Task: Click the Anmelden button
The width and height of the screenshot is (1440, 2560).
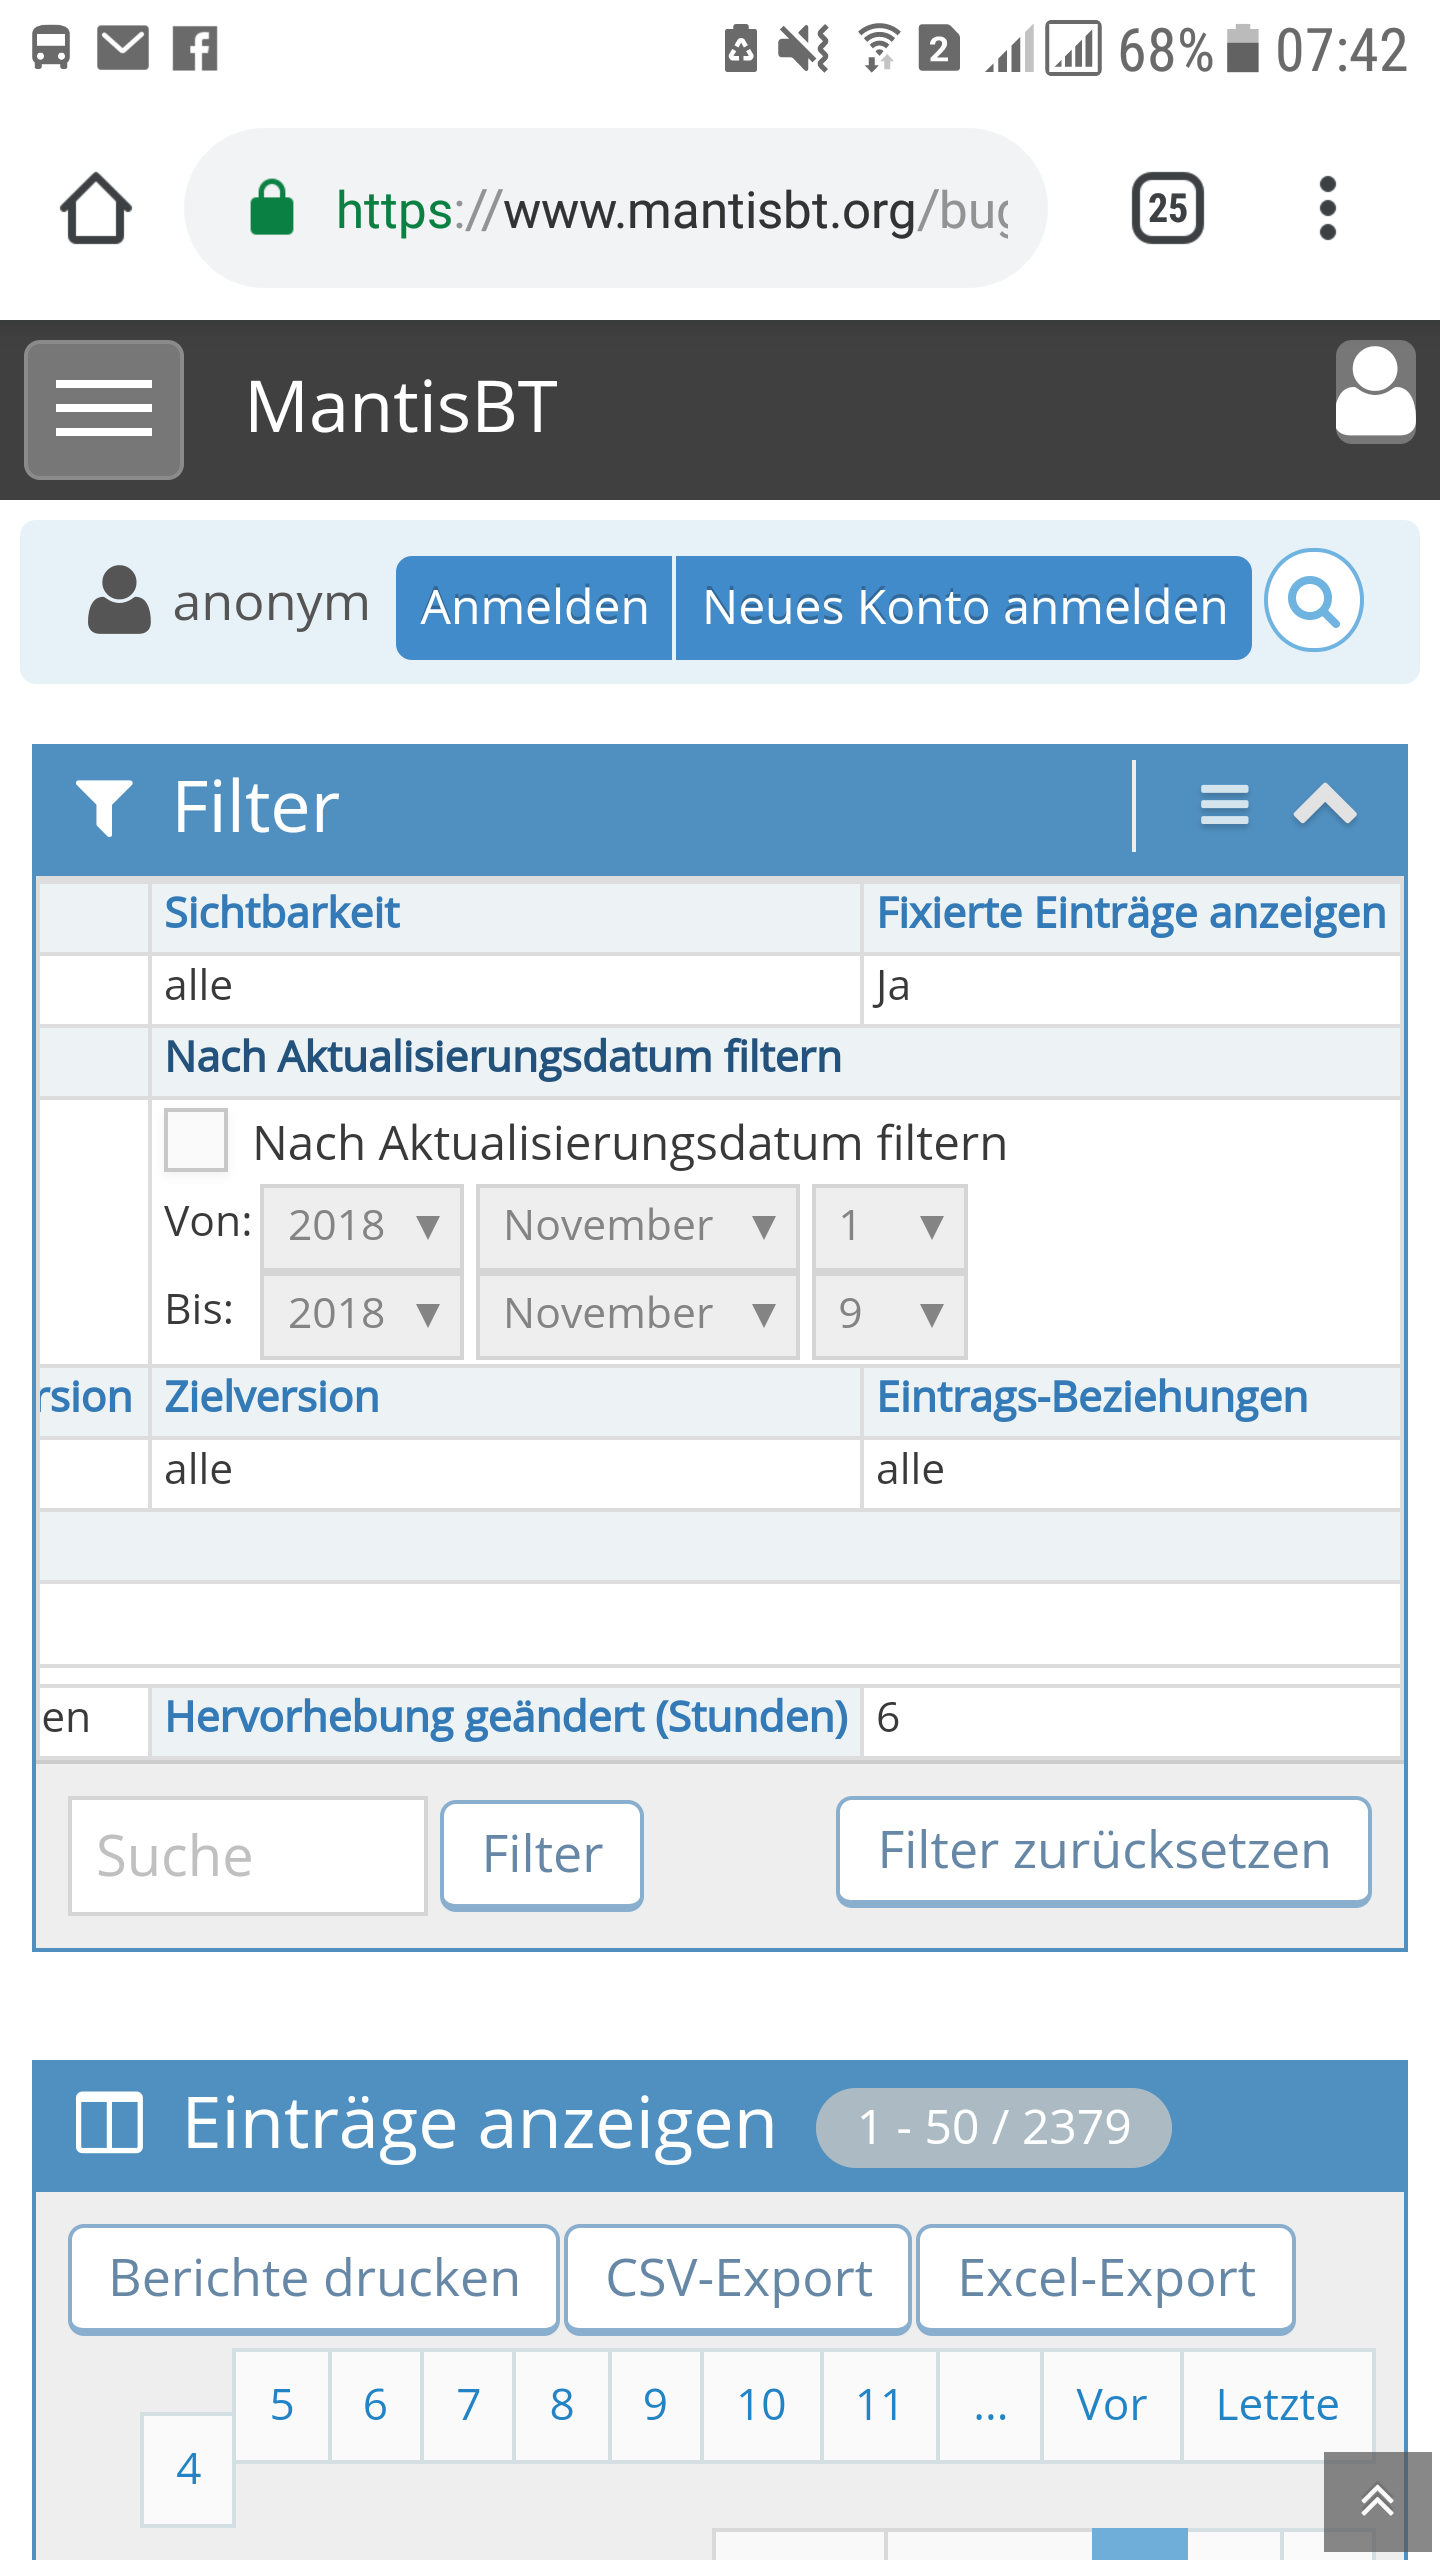Action: (534, 608)
